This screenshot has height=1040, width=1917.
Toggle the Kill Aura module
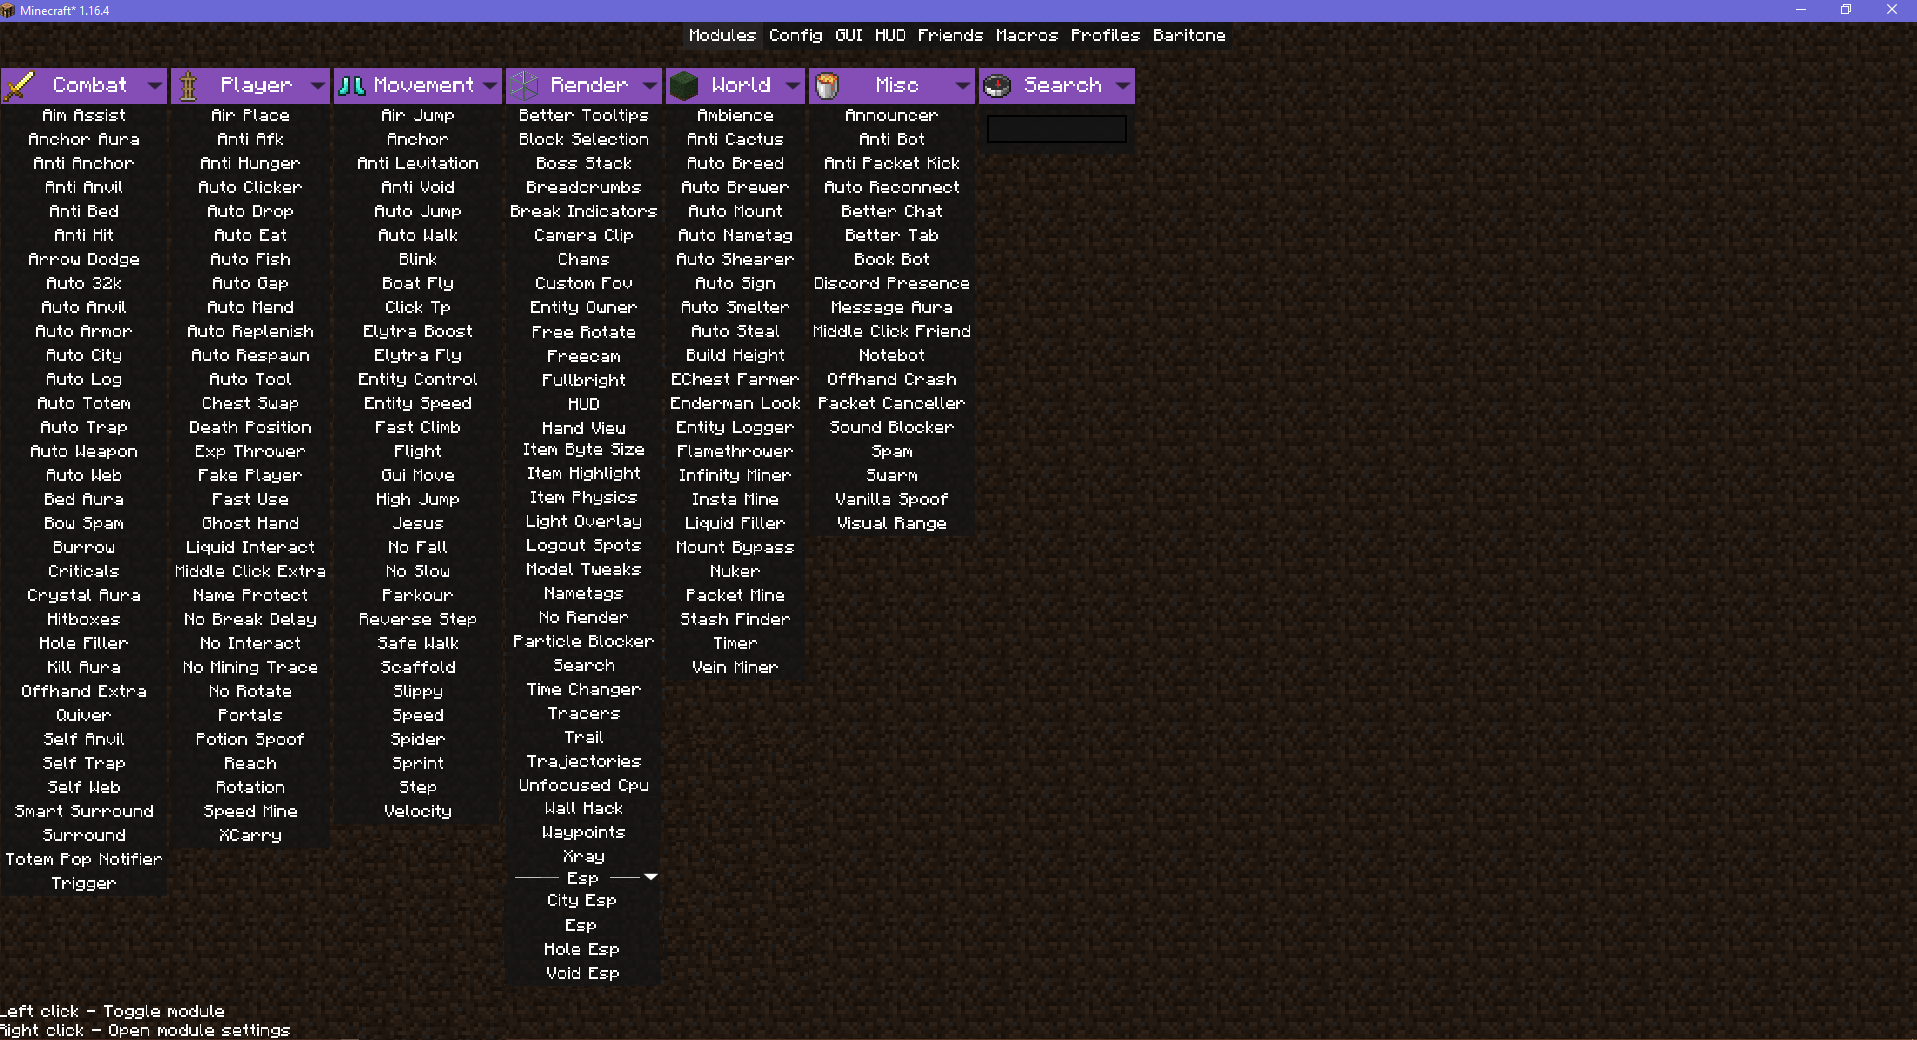(x=84, y=667)
